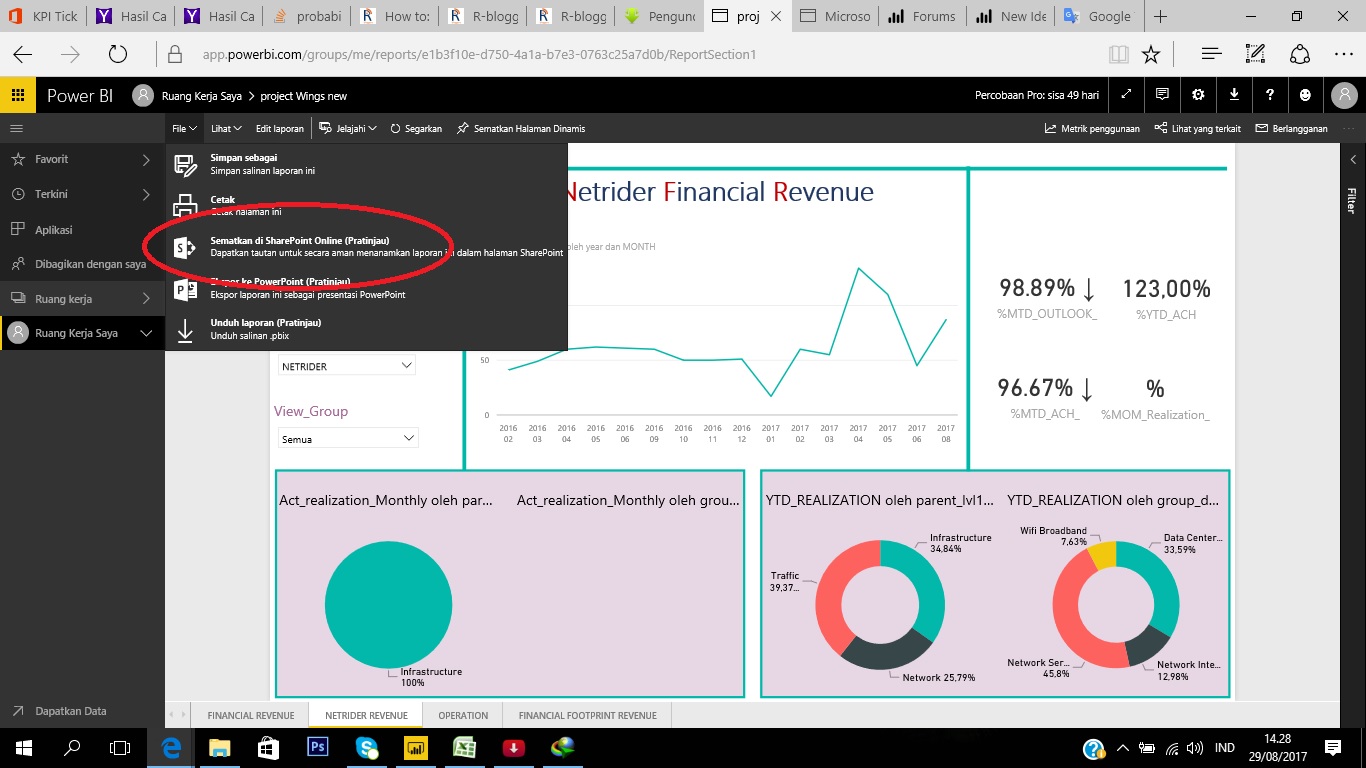Click Segarkan refresh button
The width and height of the screenshot is (1366, 768).
(x=416, y=128)
